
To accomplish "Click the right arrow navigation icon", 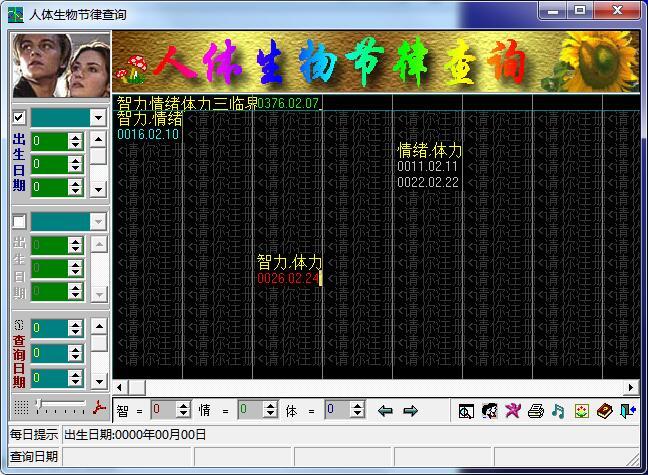I will [x=410, y=410].
